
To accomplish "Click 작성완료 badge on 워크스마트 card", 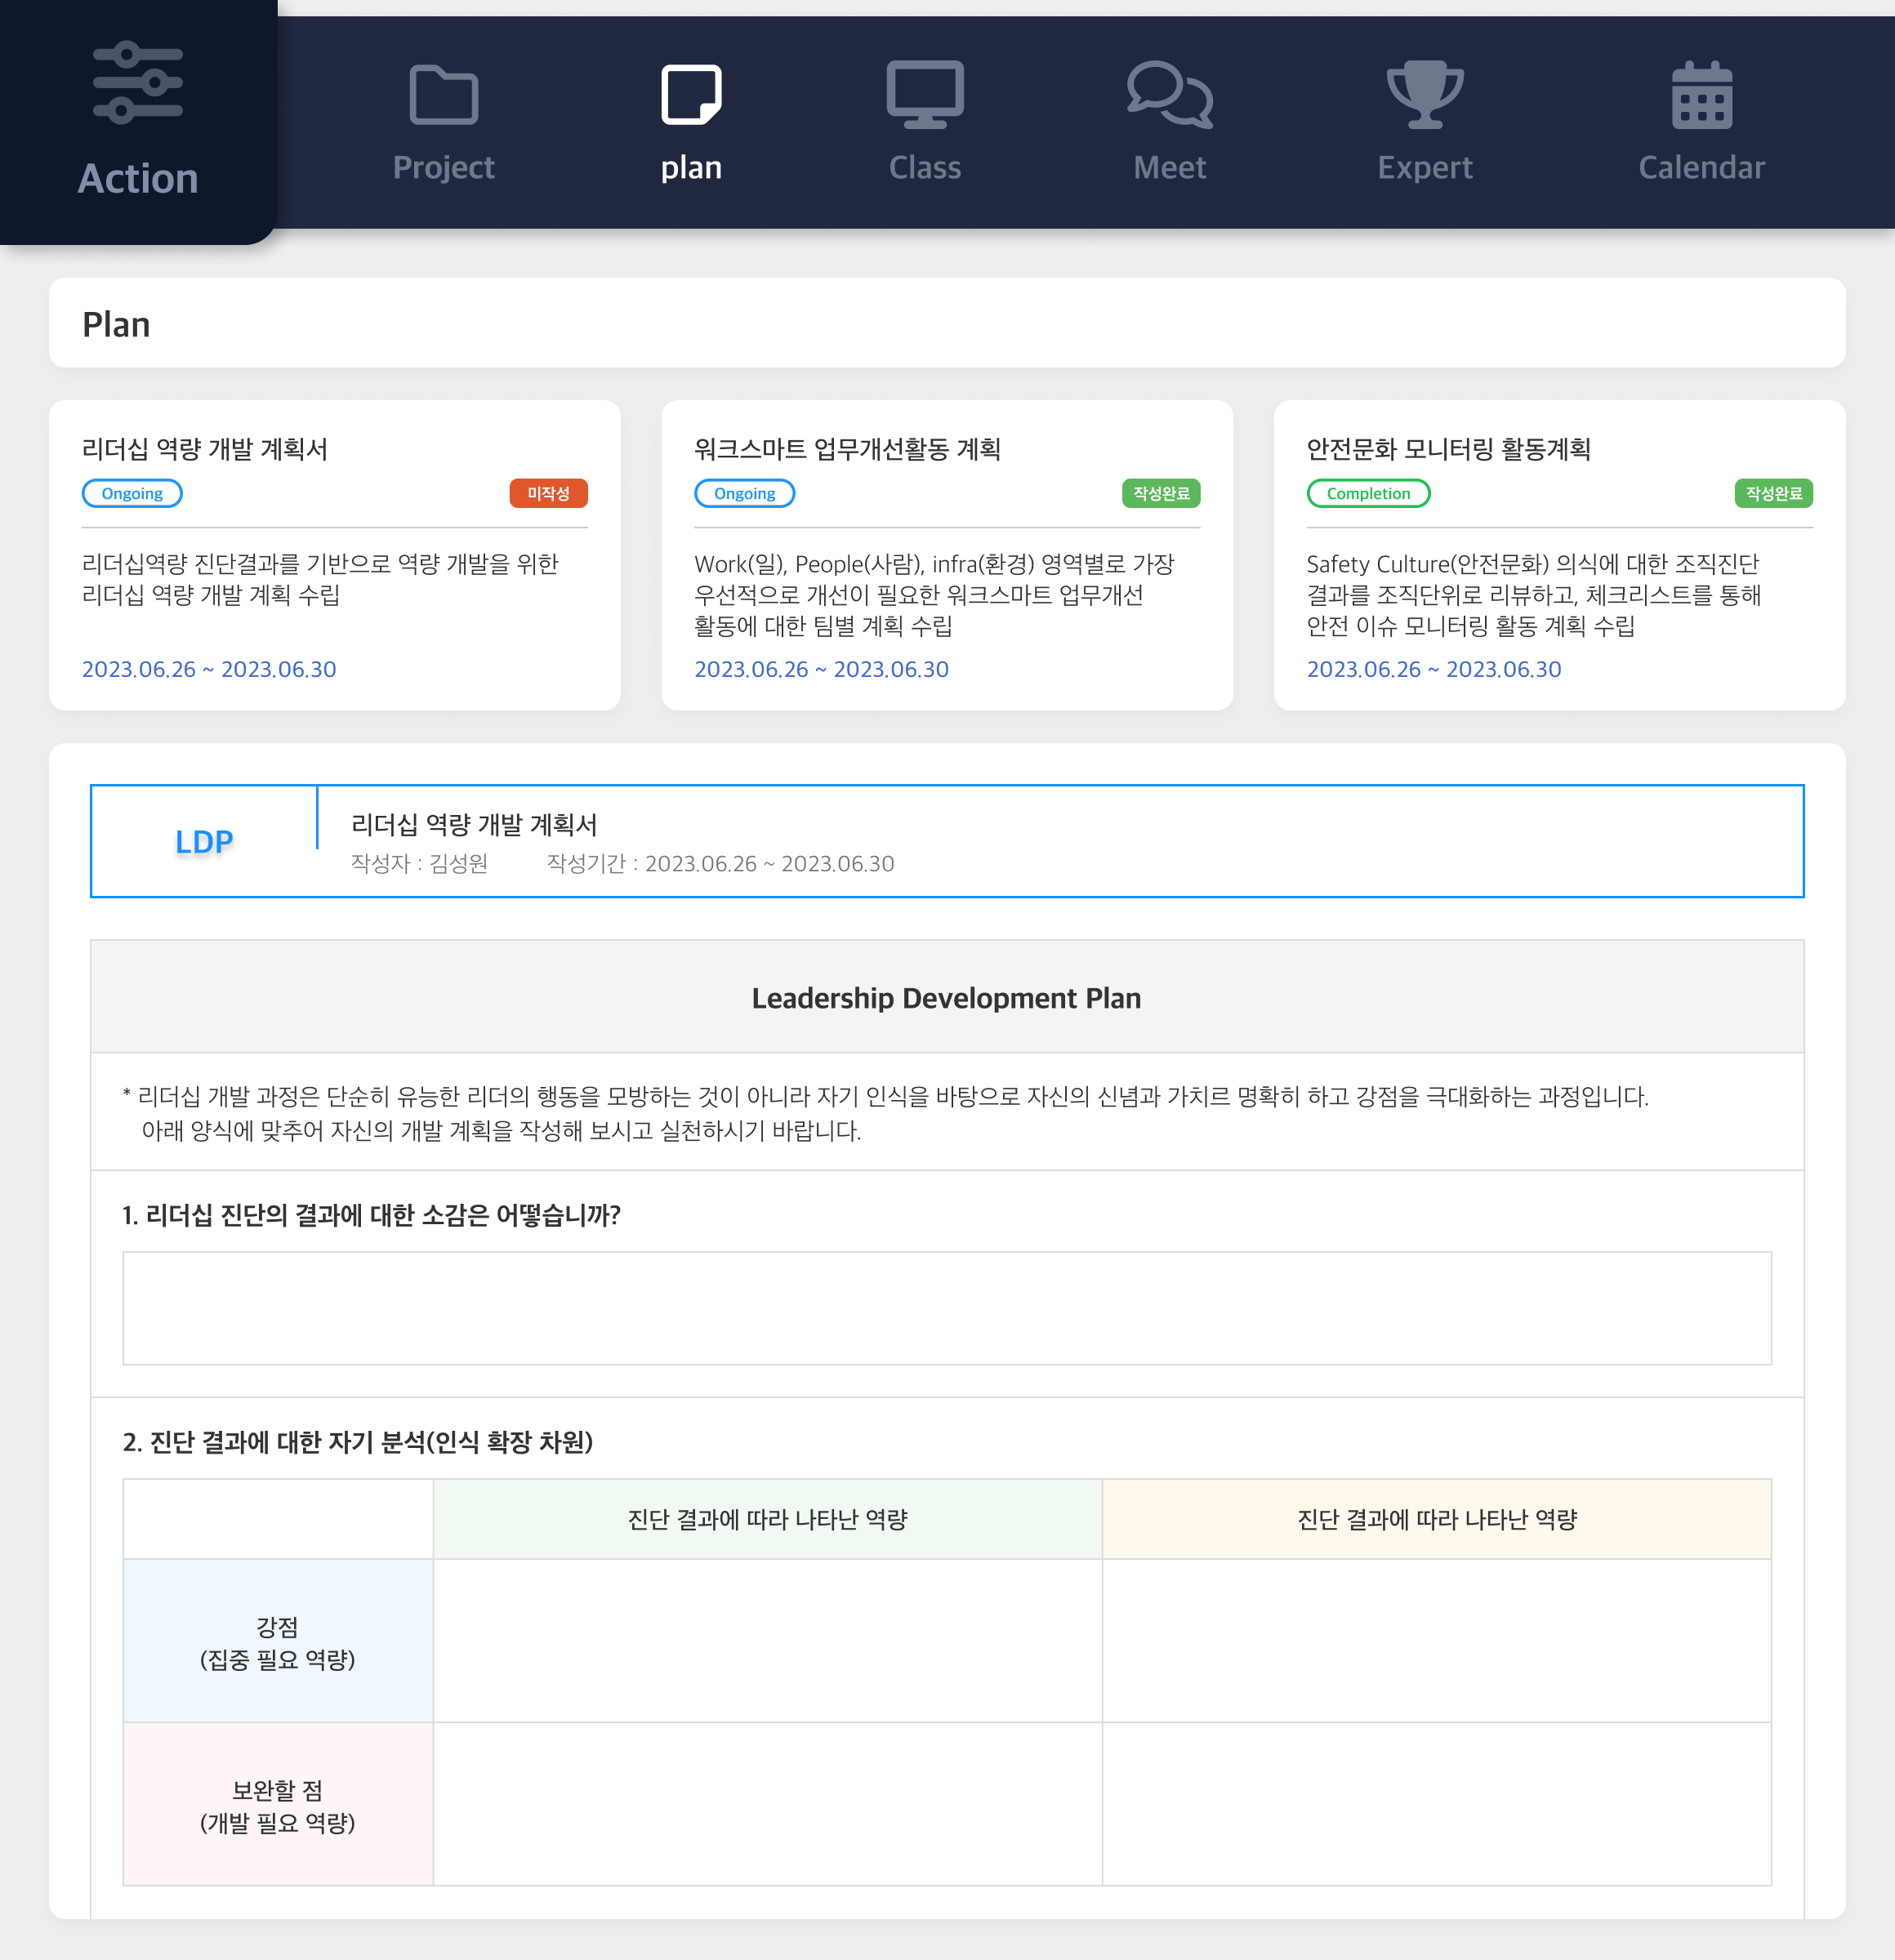I will tap(1160, 494).
